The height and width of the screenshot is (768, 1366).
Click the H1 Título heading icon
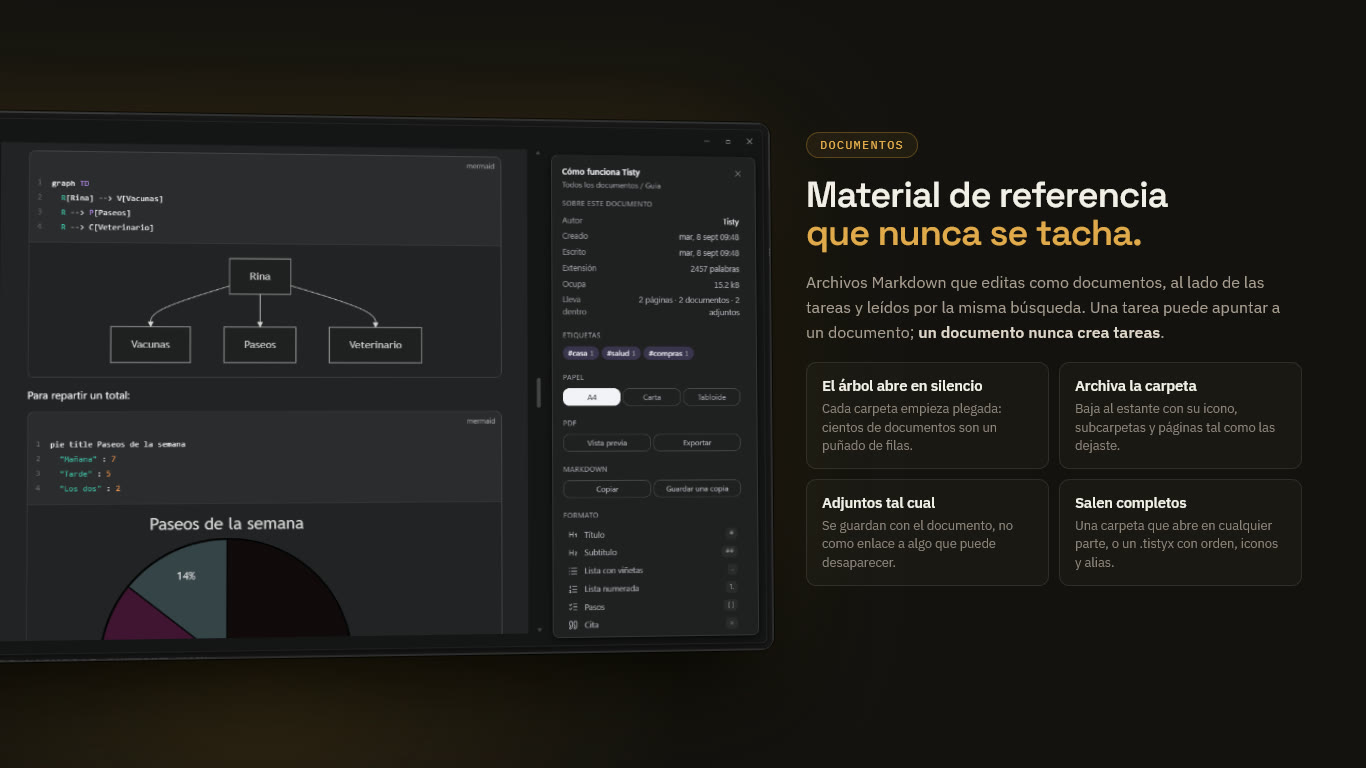[573, 535]
